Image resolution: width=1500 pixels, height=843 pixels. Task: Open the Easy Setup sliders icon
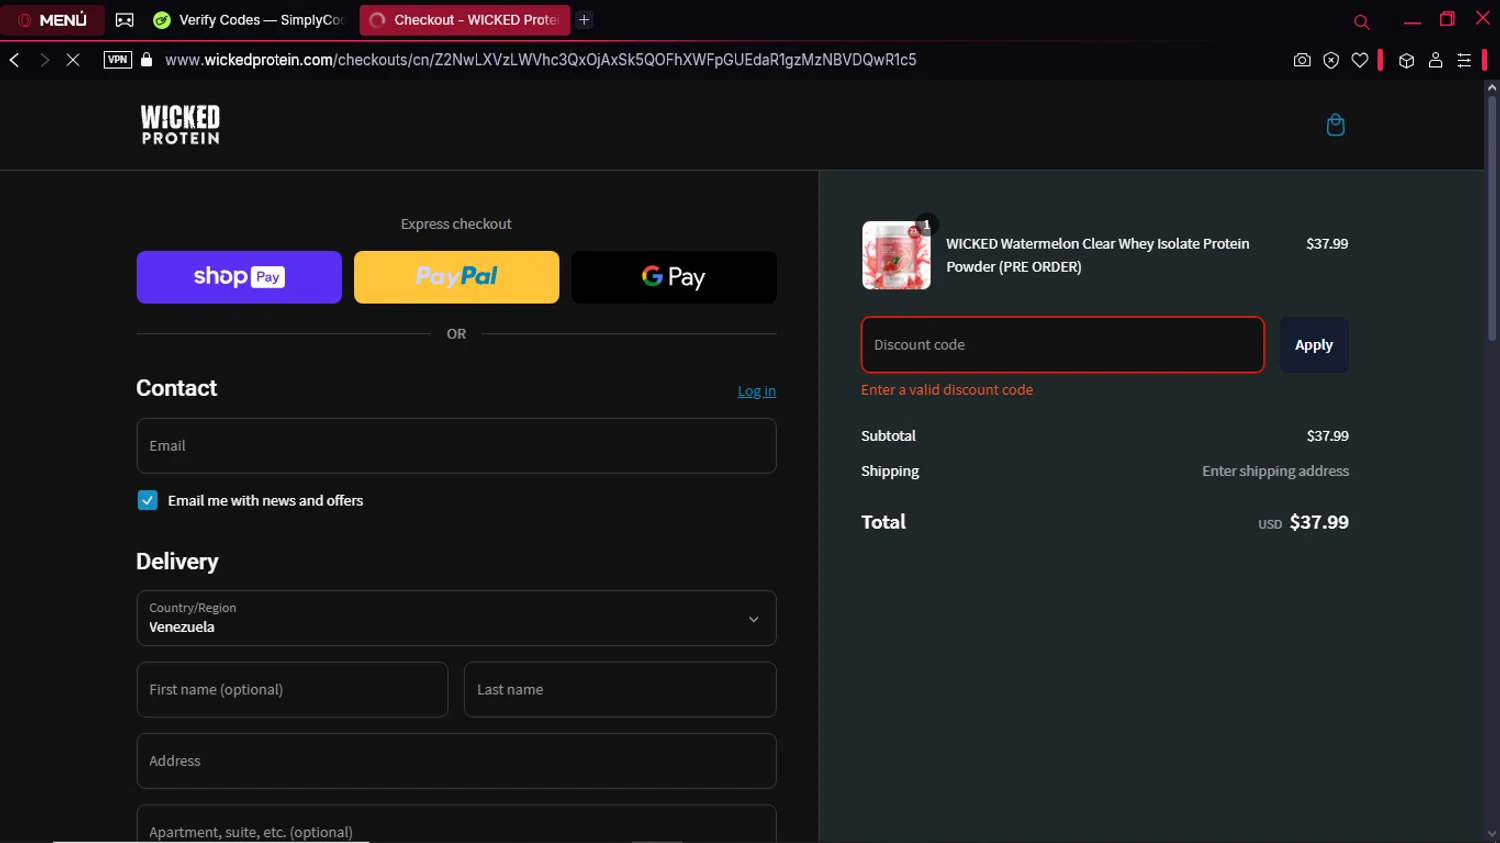[x=1464, y=60]
